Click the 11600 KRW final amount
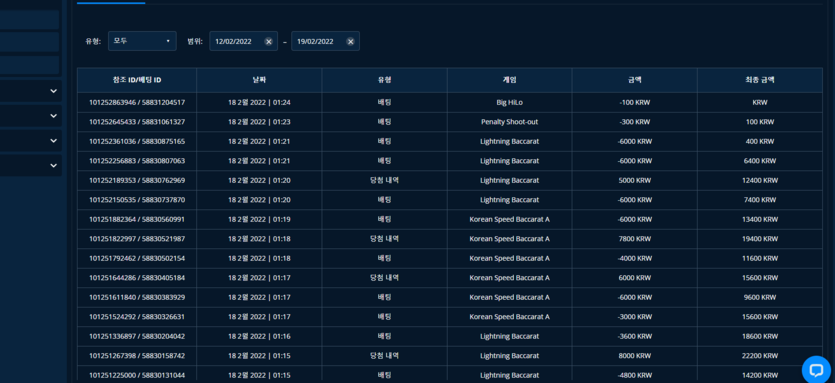The height and width of the screenshot is (383, 835). click(760, 258)
